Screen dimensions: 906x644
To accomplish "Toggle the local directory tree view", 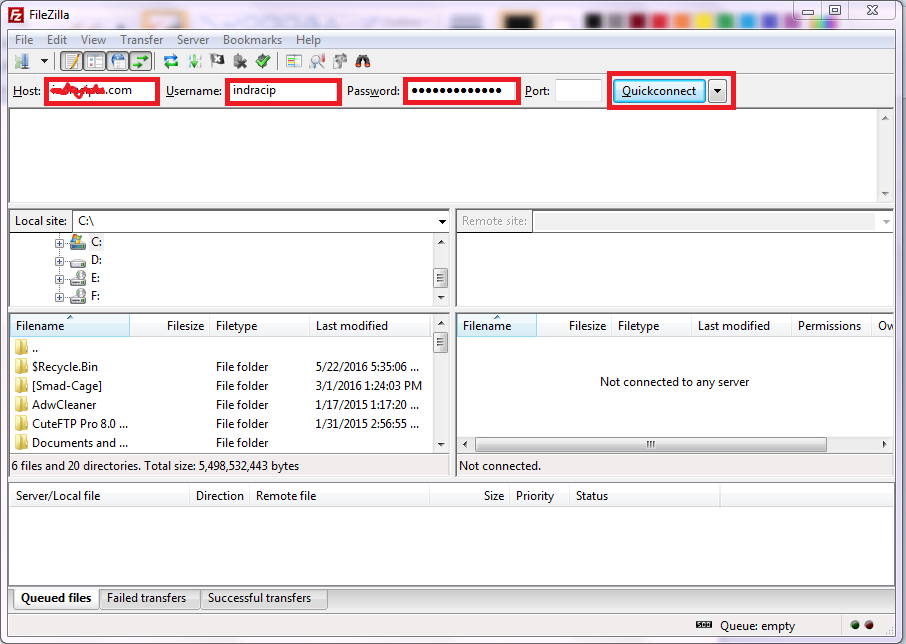I will pos(95,61).
